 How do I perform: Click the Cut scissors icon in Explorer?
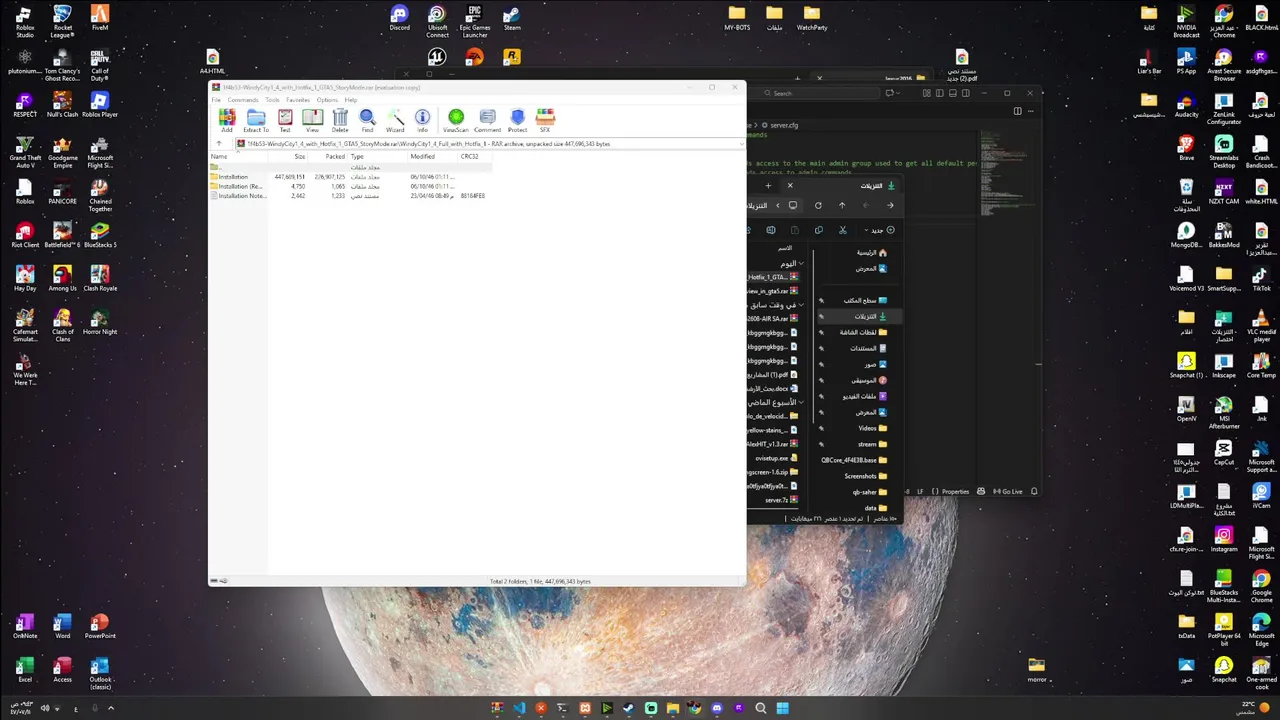[843, 230]
